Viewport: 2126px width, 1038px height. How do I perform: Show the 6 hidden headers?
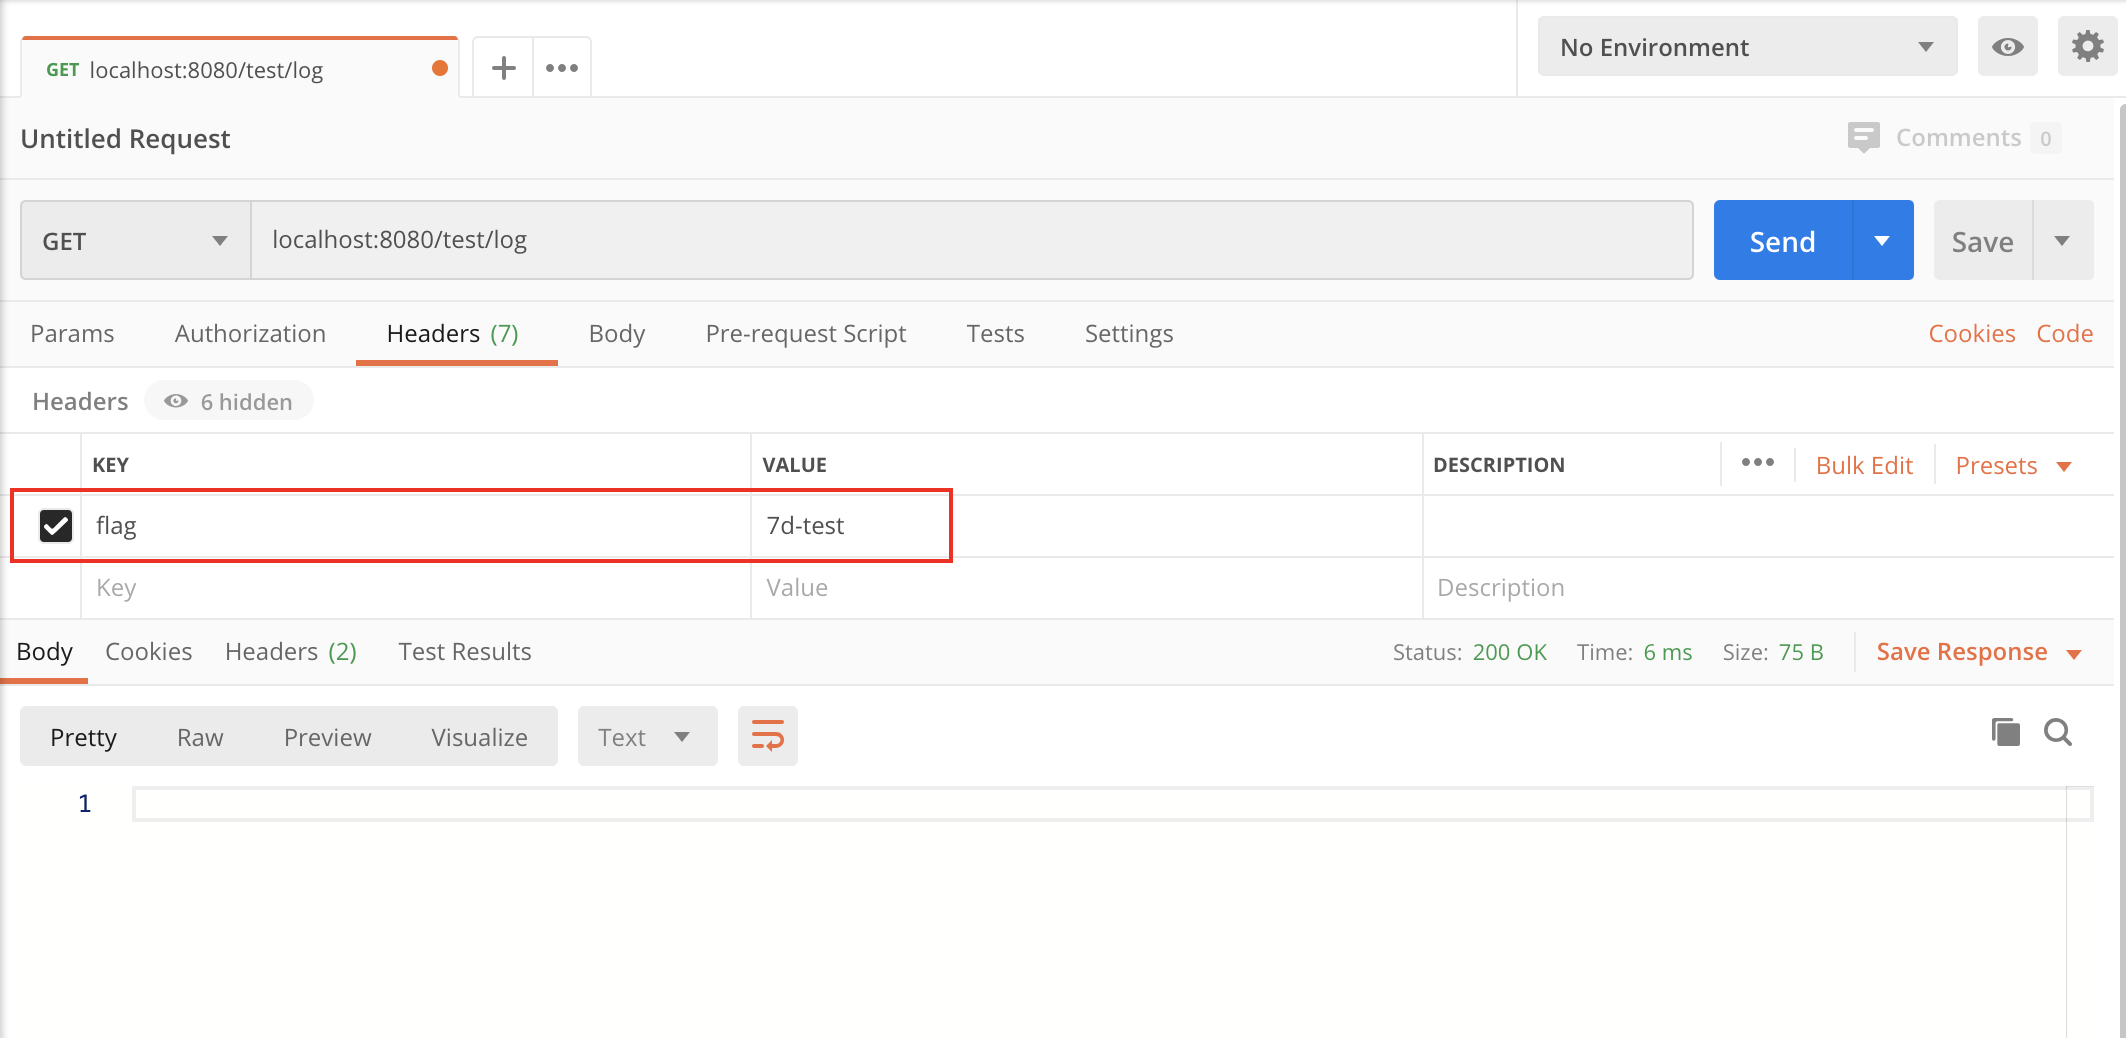pos(229,401)
